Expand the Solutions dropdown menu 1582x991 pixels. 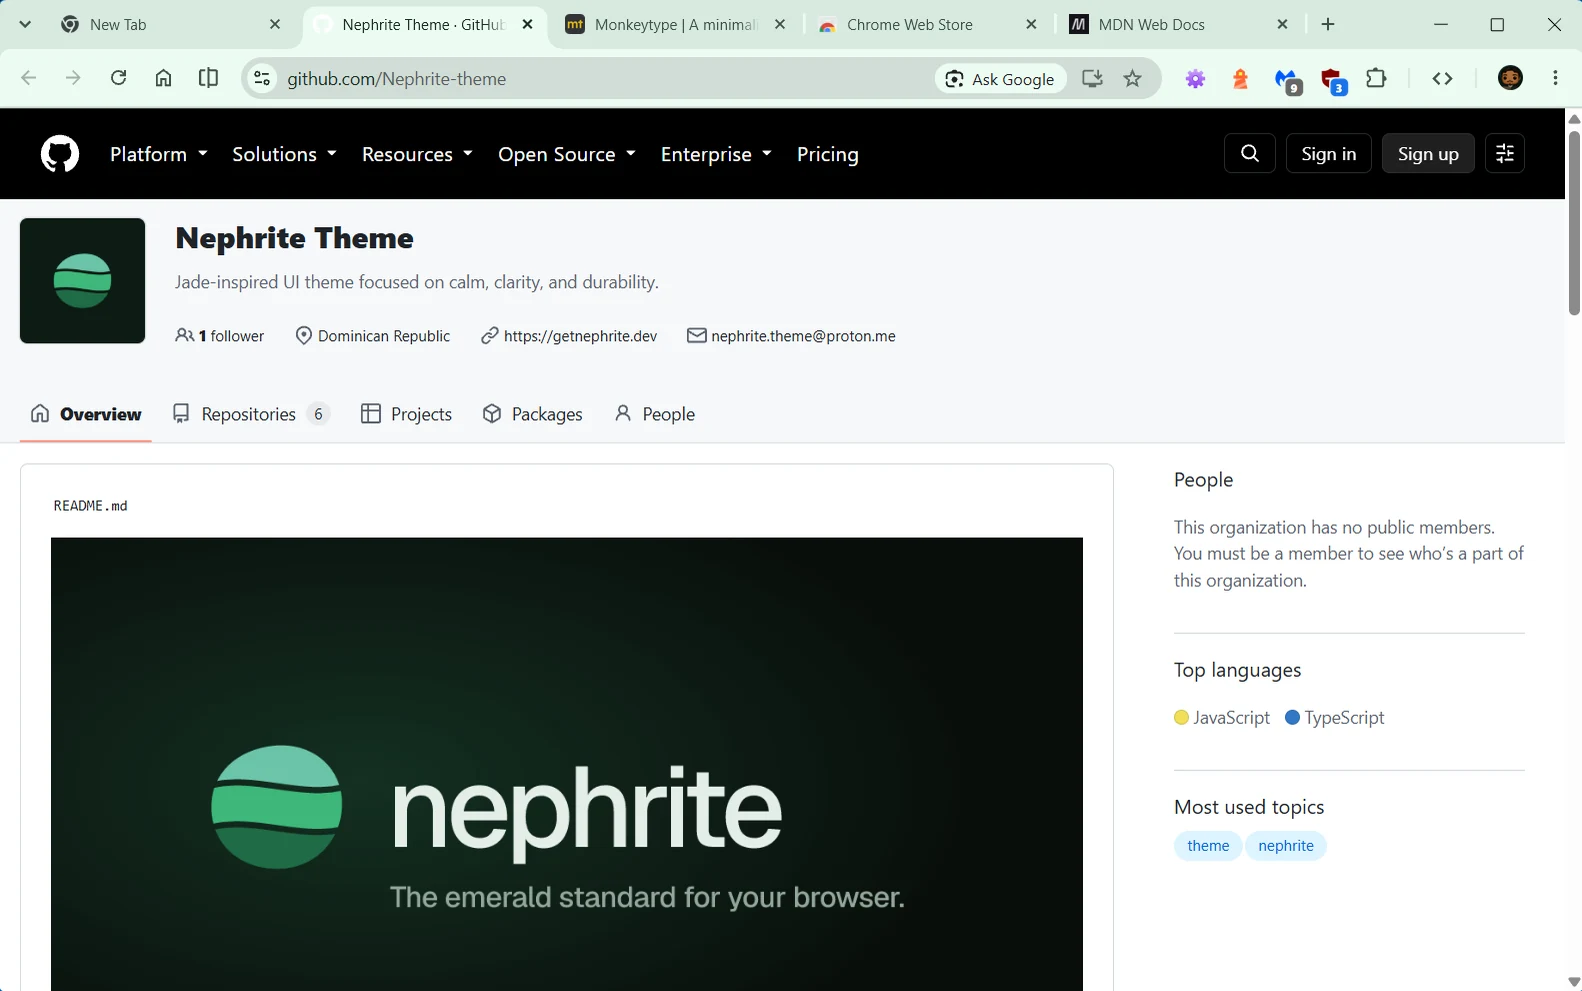coord(284,154)
